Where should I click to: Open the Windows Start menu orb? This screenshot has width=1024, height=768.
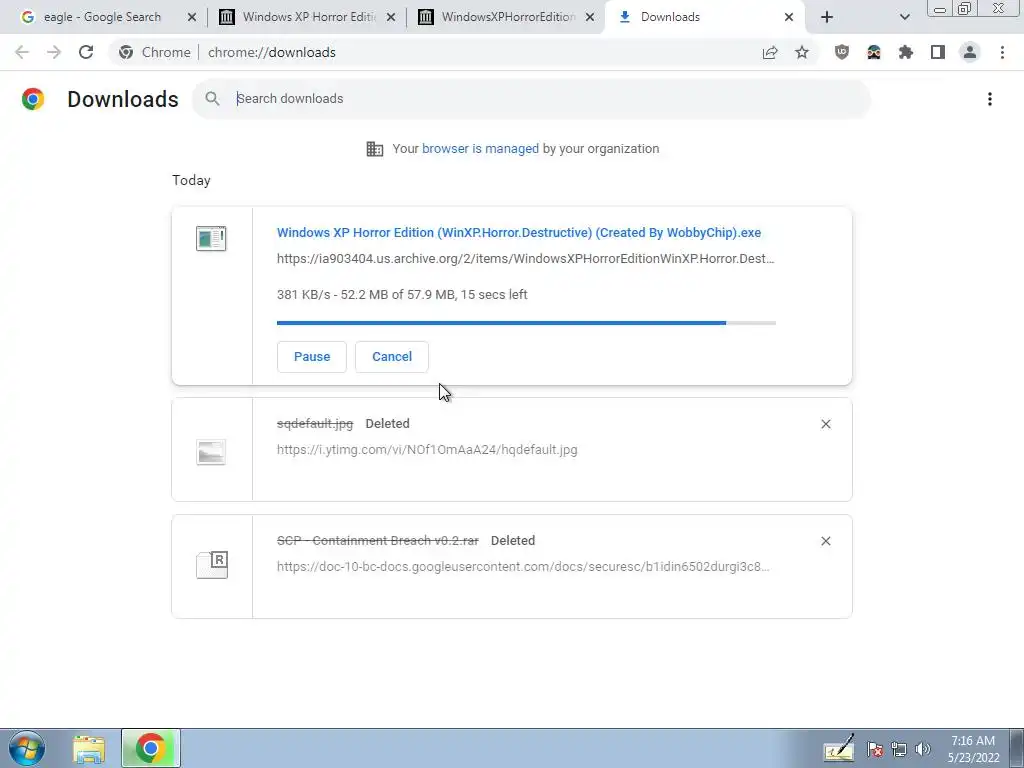27,748
